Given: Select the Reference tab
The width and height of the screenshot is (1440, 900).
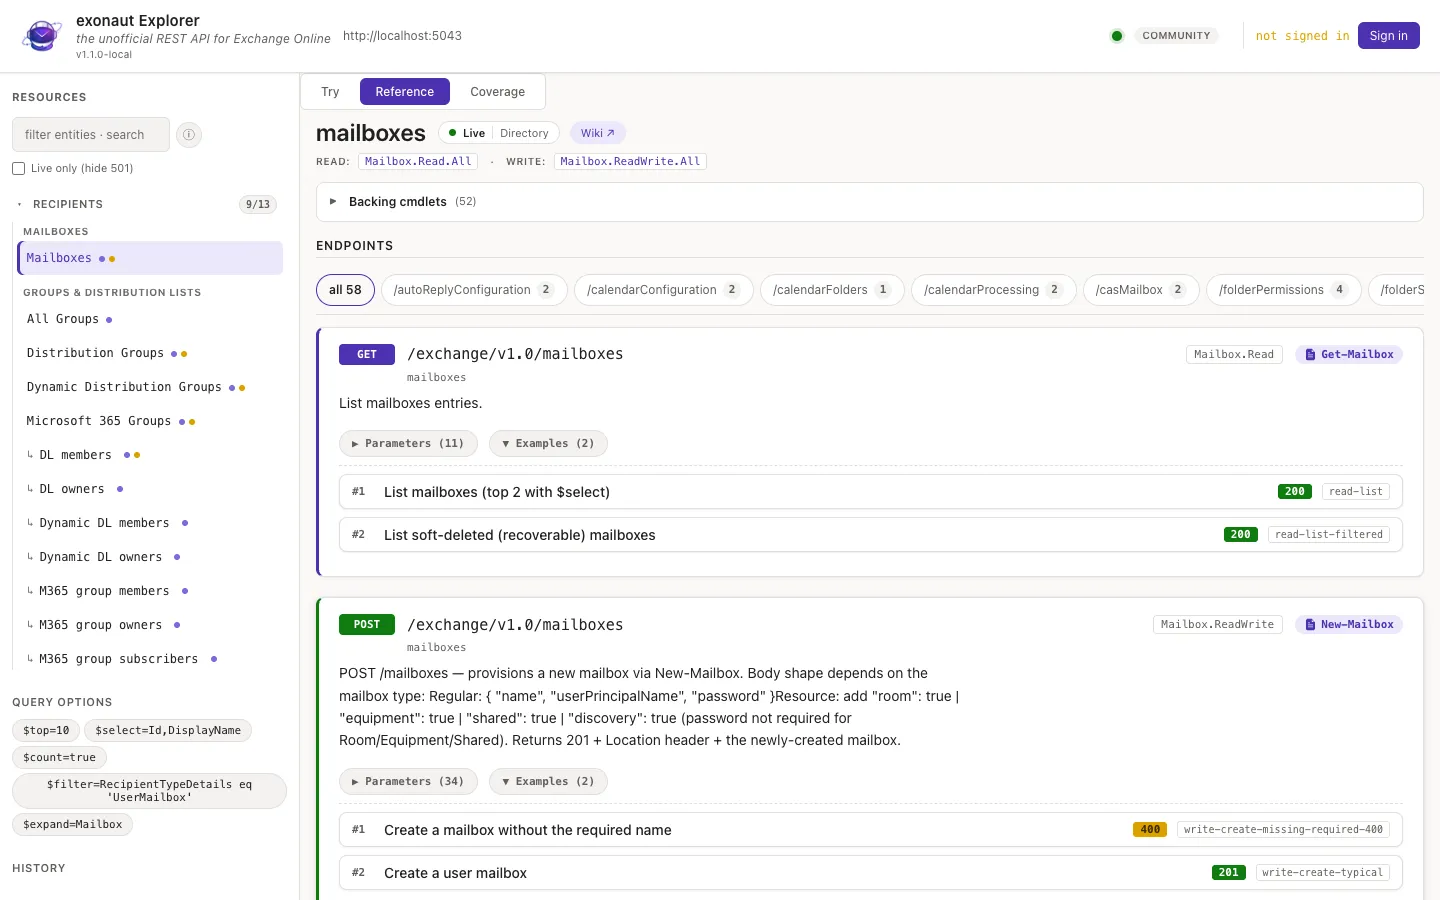Looking at the screenshot, I should click(x=405, y=91).
